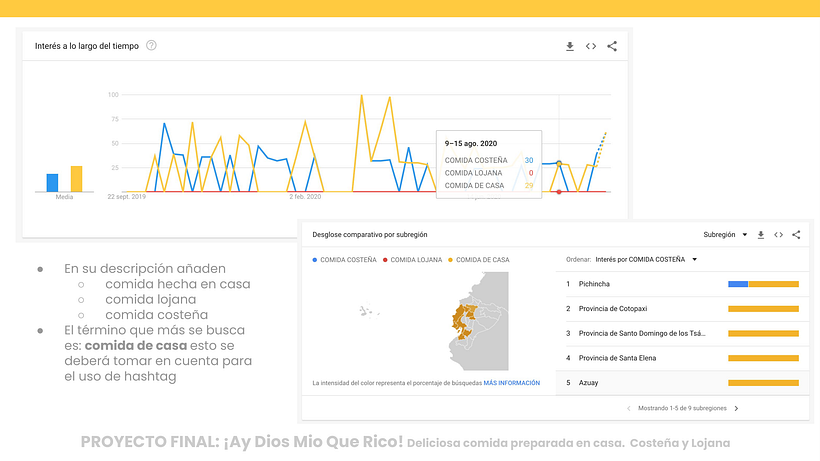Go to previous page of subregions

pos(628,408)
